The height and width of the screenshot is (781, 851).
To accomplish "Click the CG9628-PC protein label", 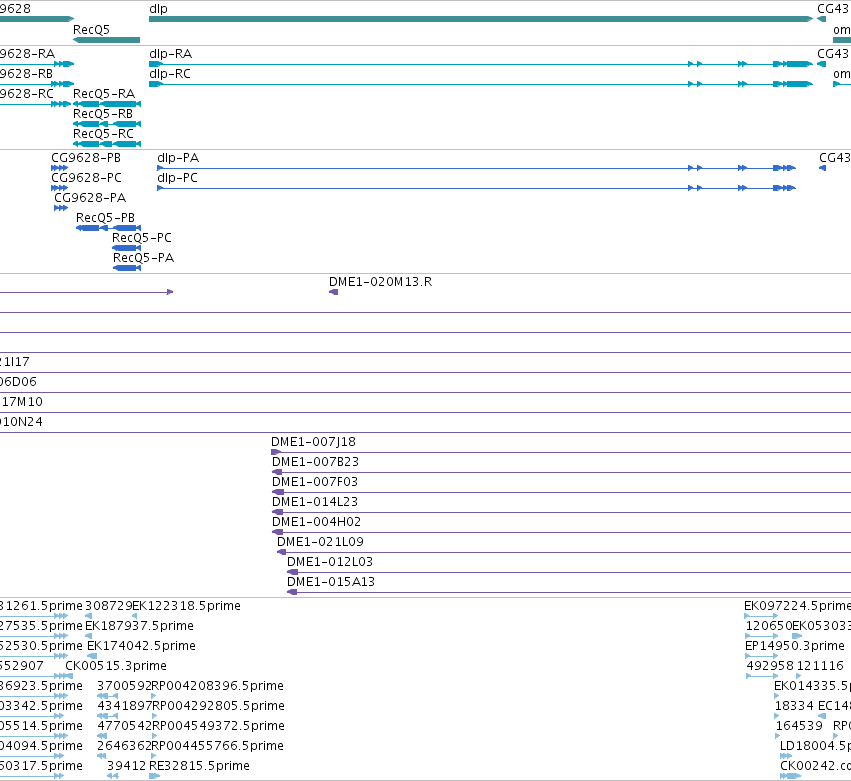I will [x=86, y=178].
